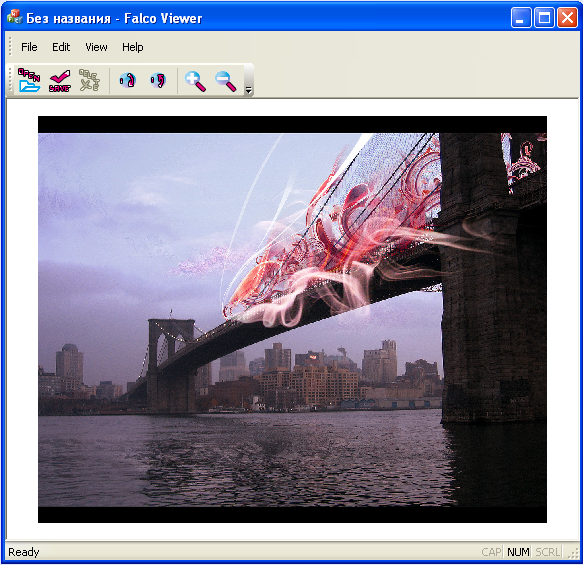
Task: Click the displayed Brooklyn Bridge image
Action: pyautogui.click(x=292, y=319)
